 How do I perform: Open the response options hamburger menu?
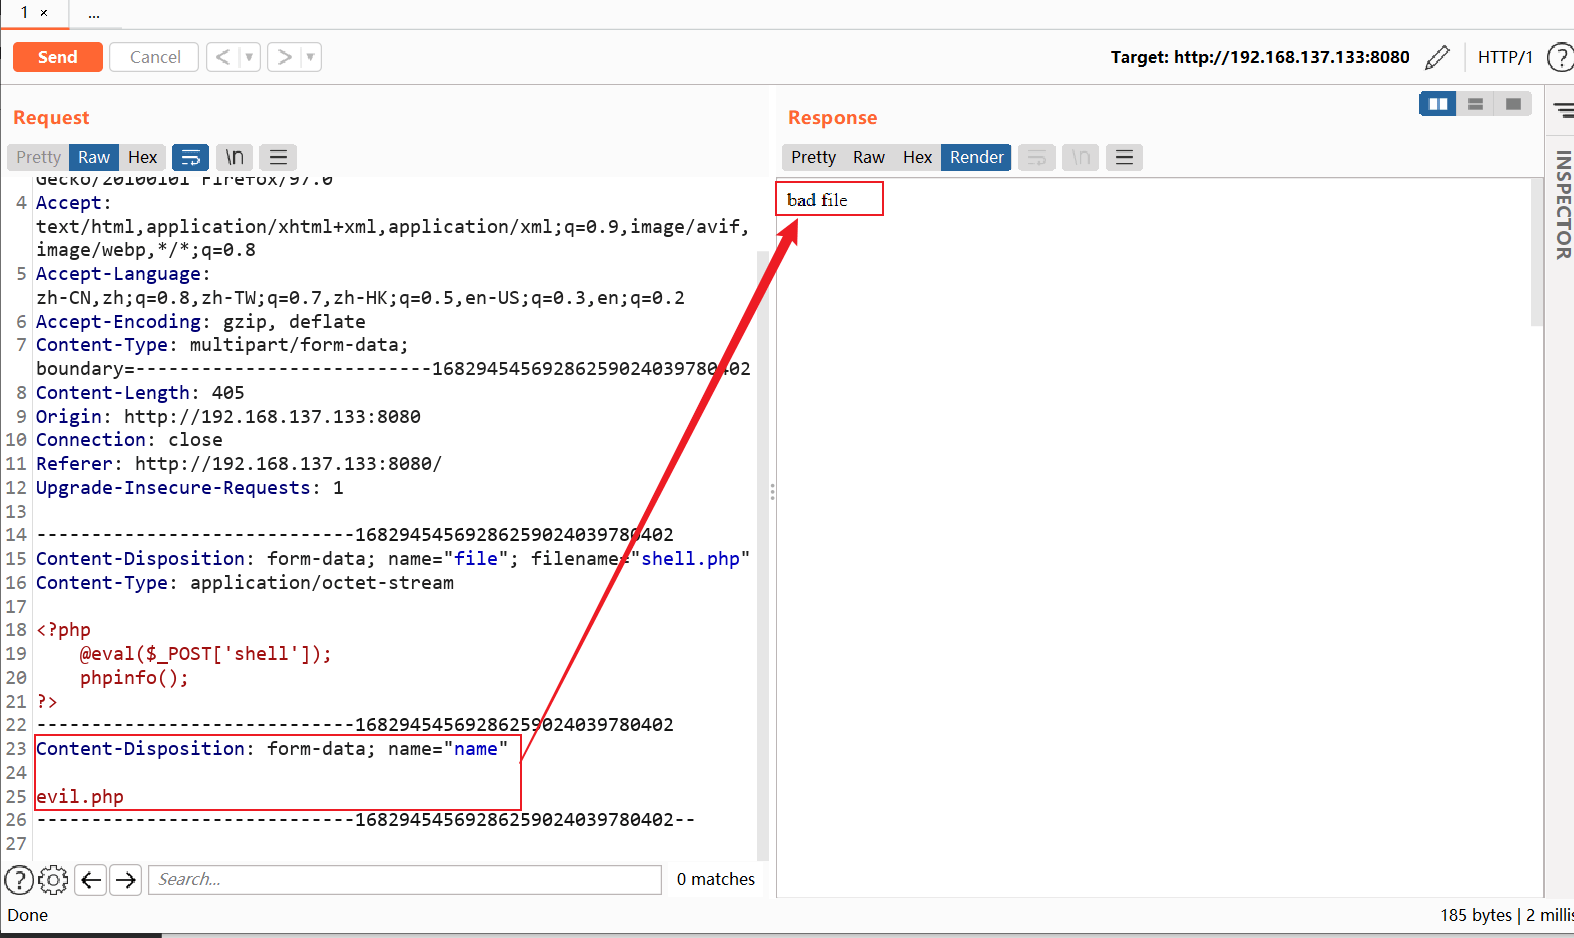coord(1124,157)
